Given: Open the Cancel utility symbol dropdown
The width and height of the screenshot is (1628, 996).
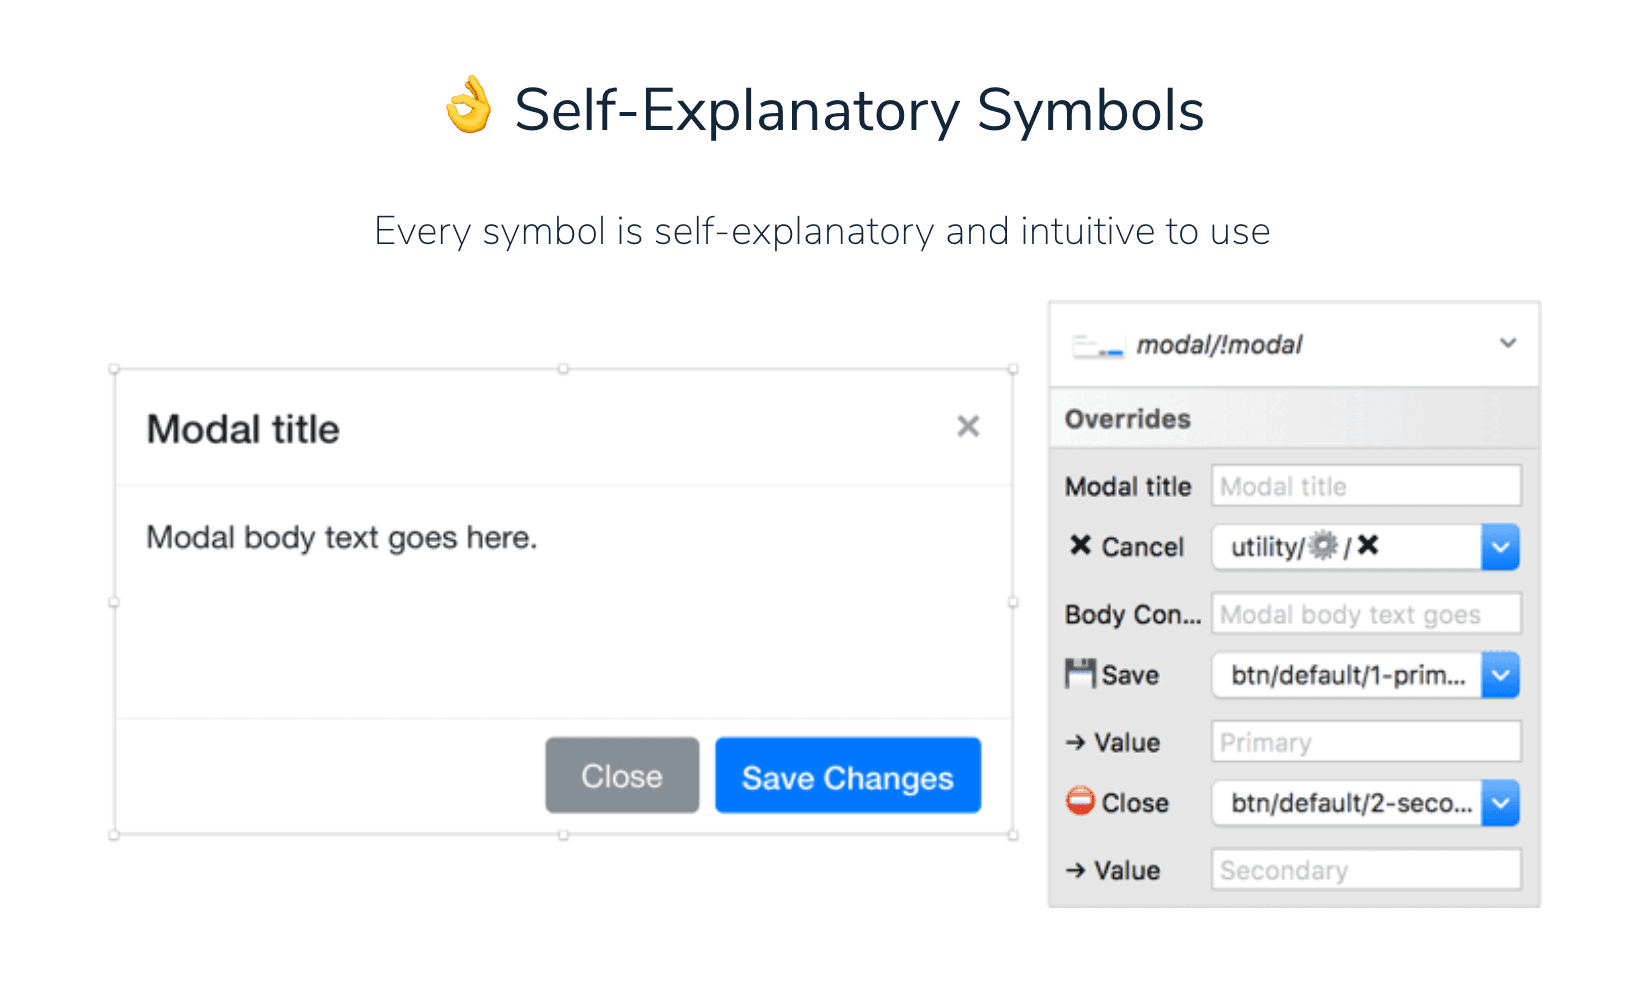Looking at the screenshot, I should [x=1500, y=547].
